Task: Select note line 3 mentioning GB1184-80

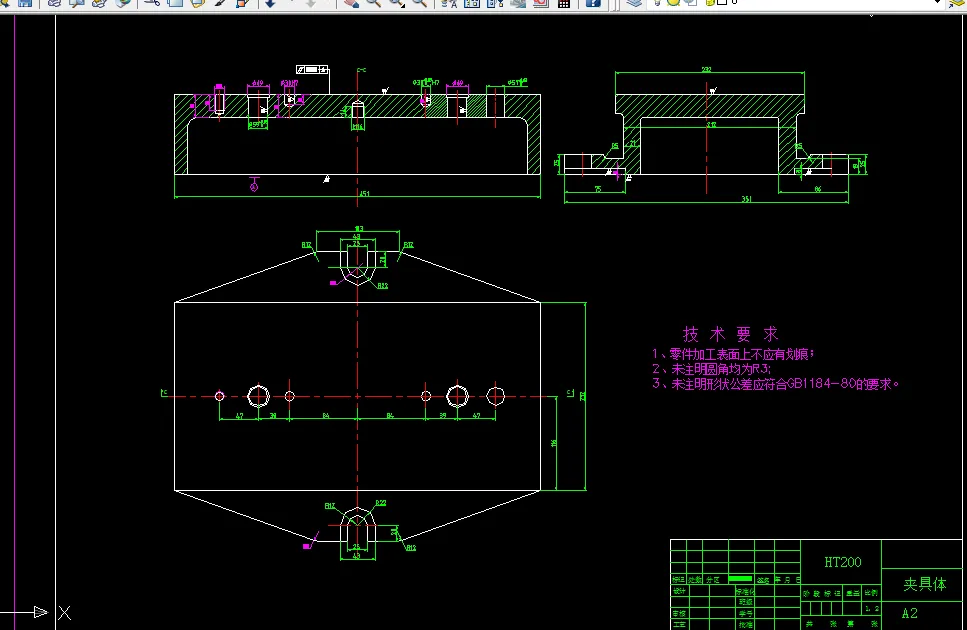Action: click(x=776, y=383)
